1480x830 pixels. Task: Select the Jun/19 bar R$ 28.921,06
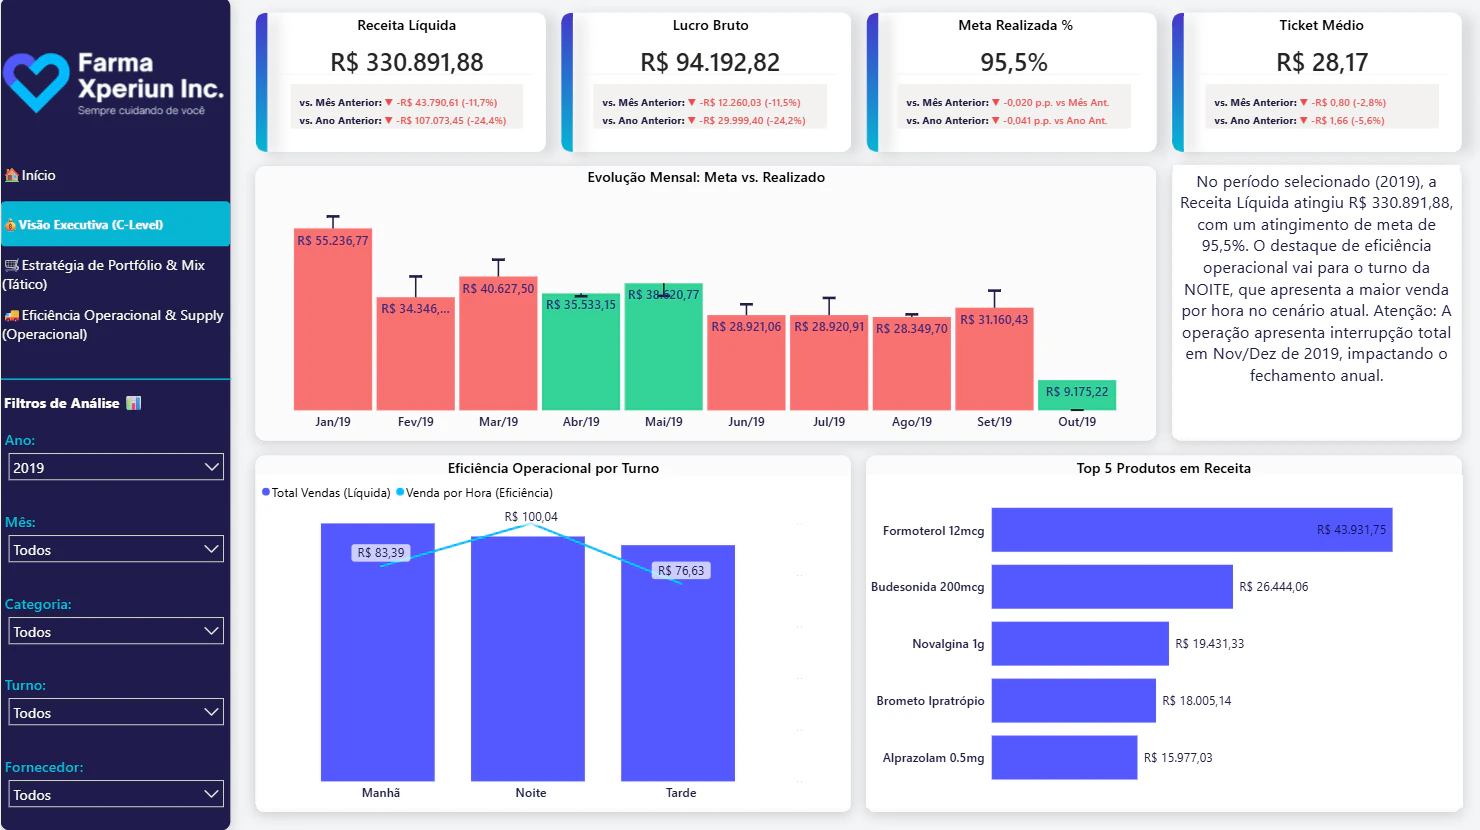pos(746,362)
